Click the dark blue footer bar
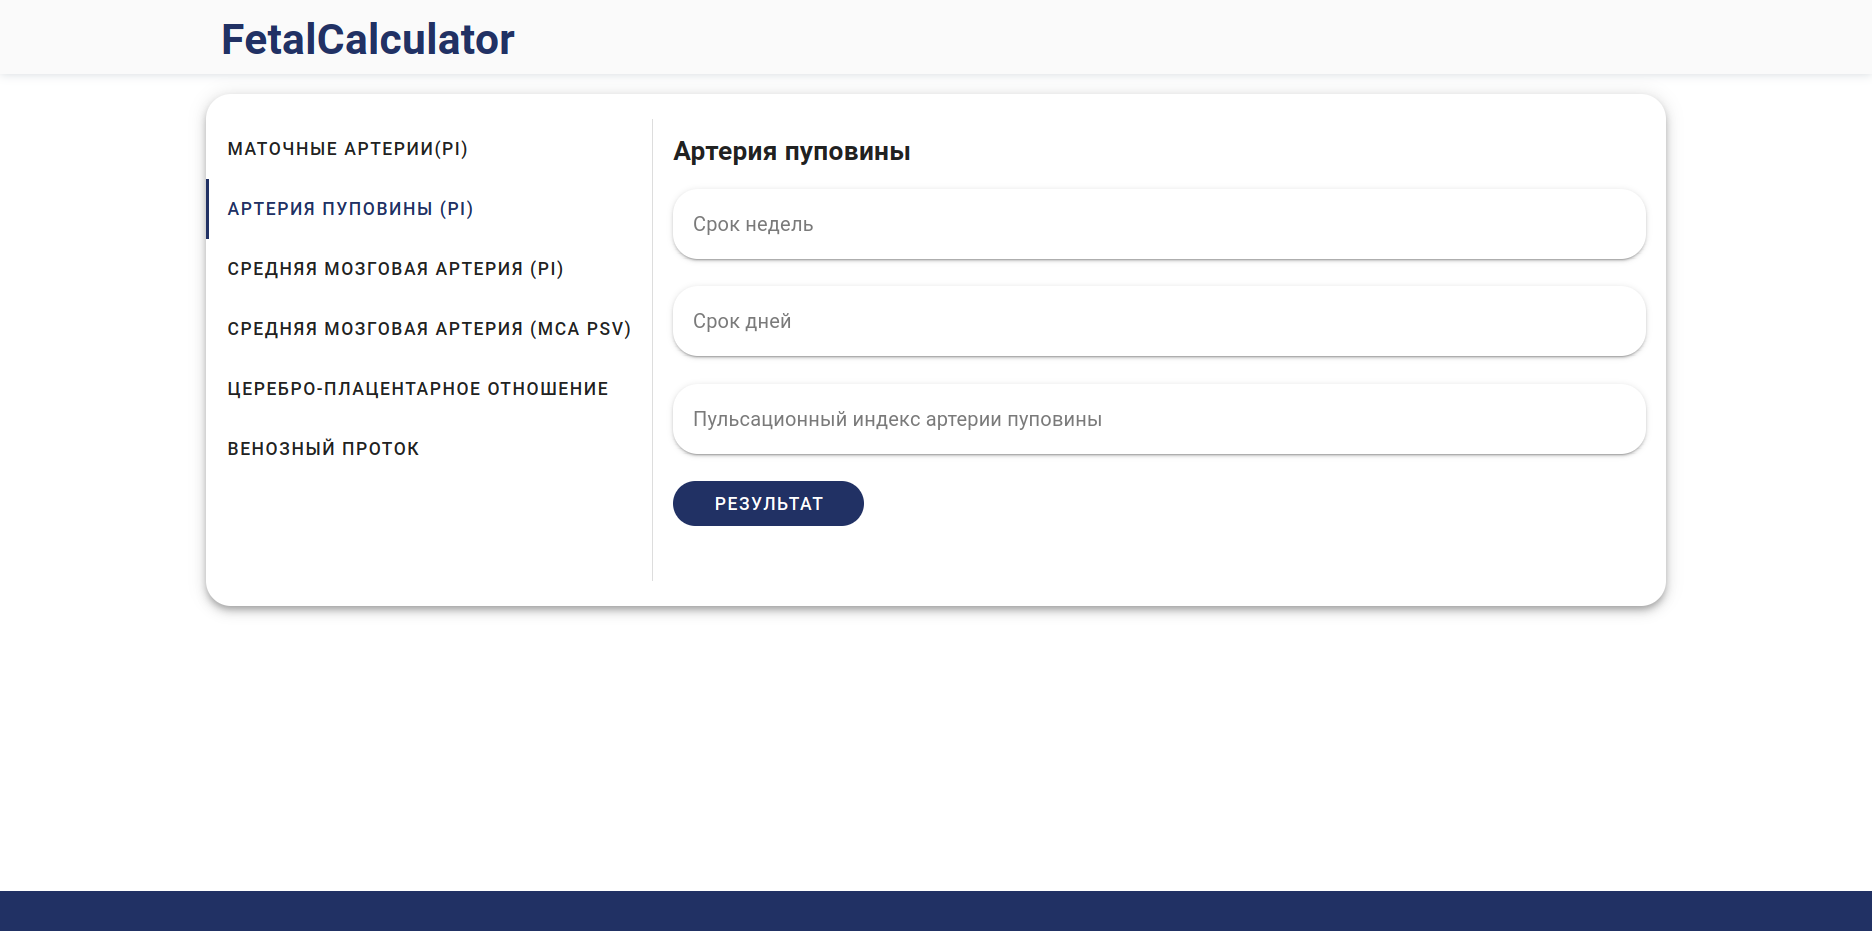This screenshot has height=931, width=1872. click(936, 911)
